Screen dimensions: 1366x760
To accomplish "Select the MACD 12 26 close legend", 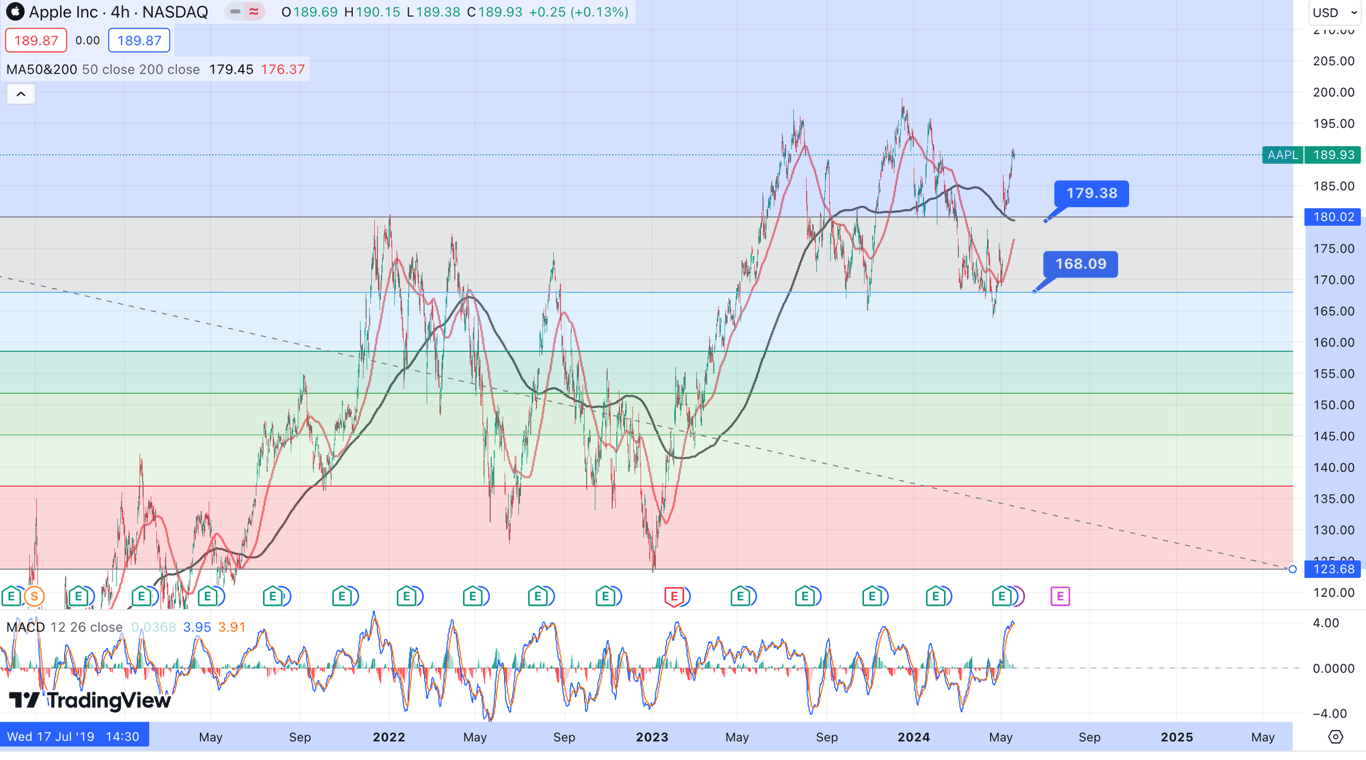I will [64, 627].
